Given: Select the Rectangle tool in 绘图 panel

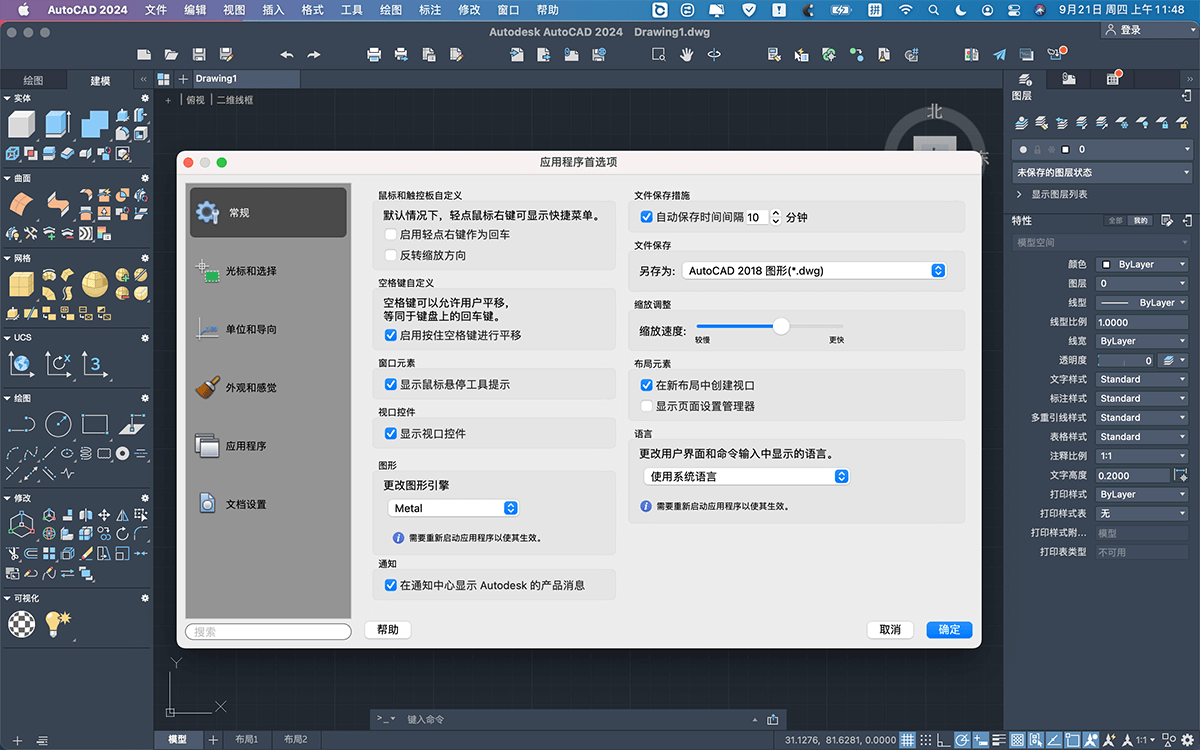Looking at the screenshot, I should tap(94, 423).
